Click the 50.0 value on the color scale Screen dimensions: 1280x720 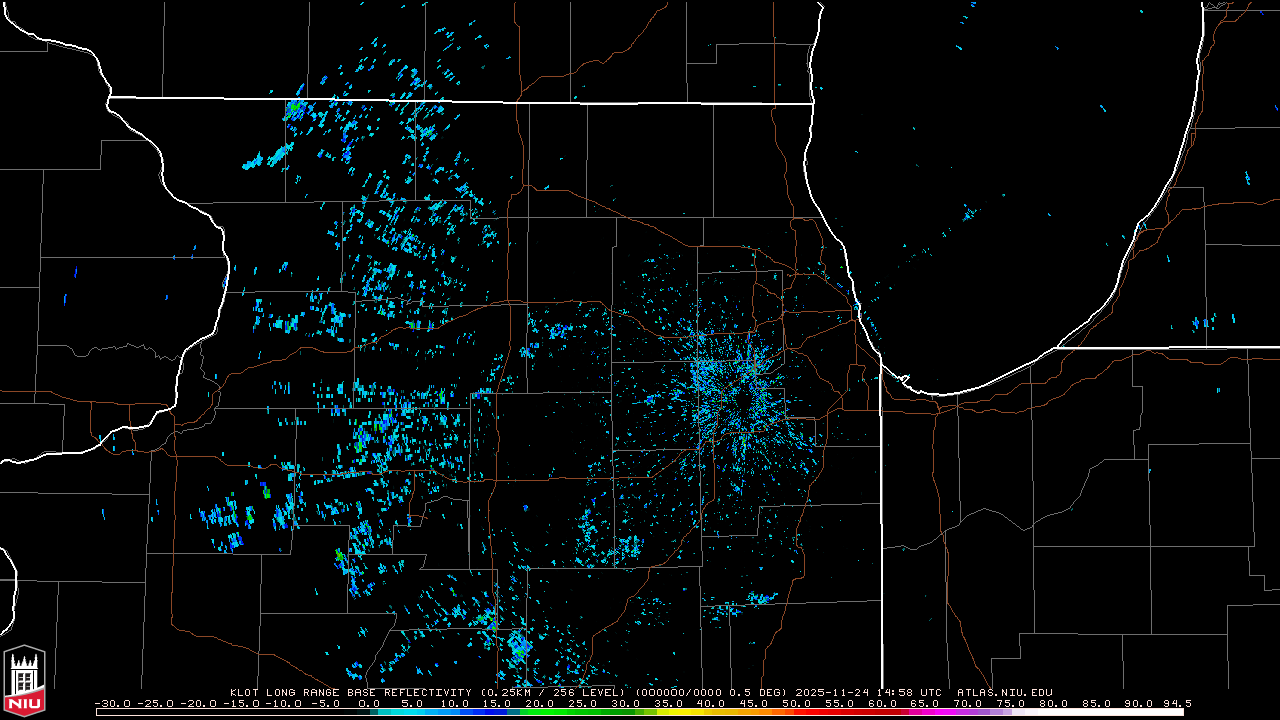click(797, 703)
